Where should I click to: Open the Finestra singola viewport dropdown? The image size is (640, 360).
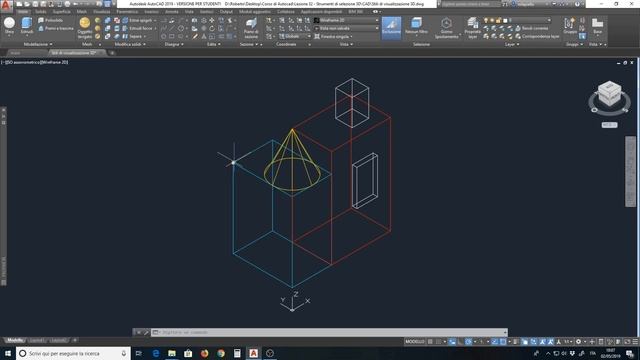pos(334,36)
